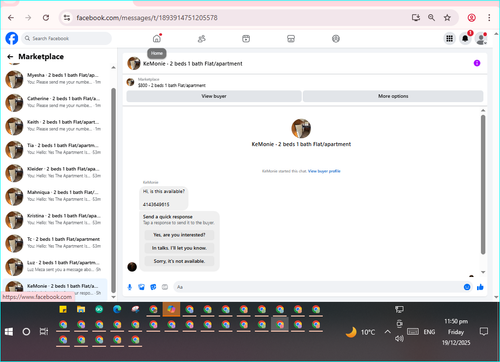Open the Windows Start button
The image size is (500, 362).
coord(9,332)
